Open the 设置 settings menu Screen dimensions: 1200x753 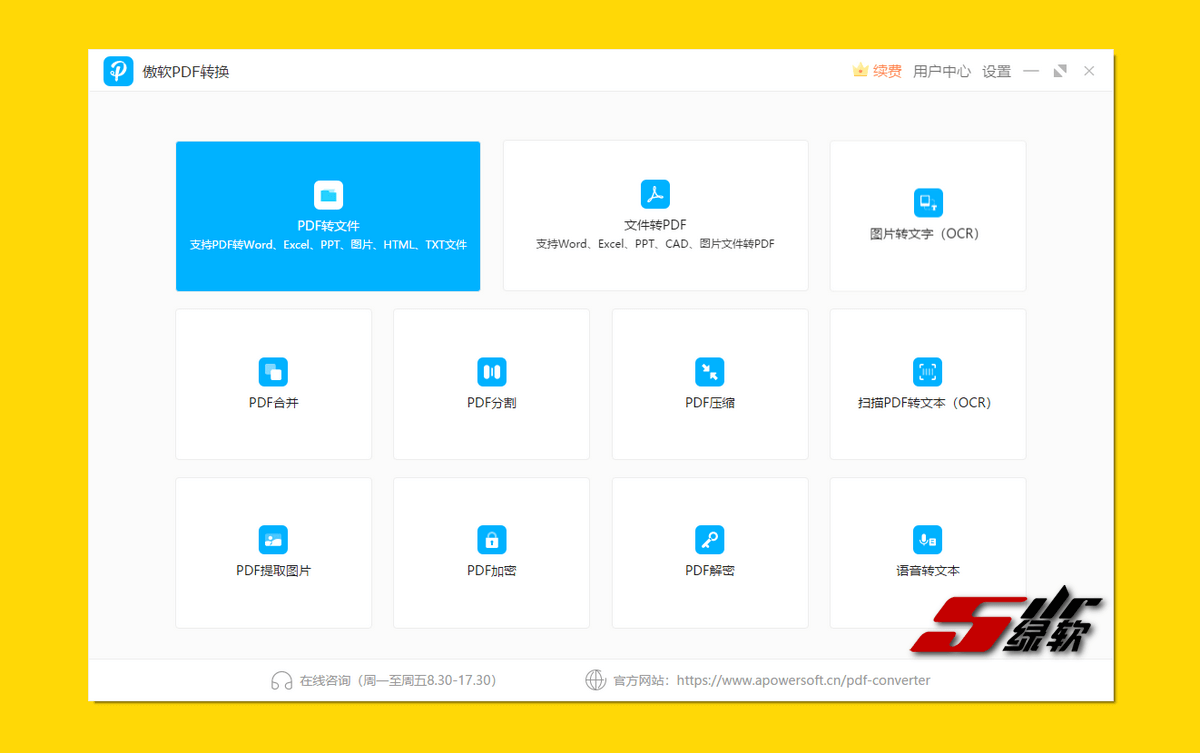pos(996,71)
